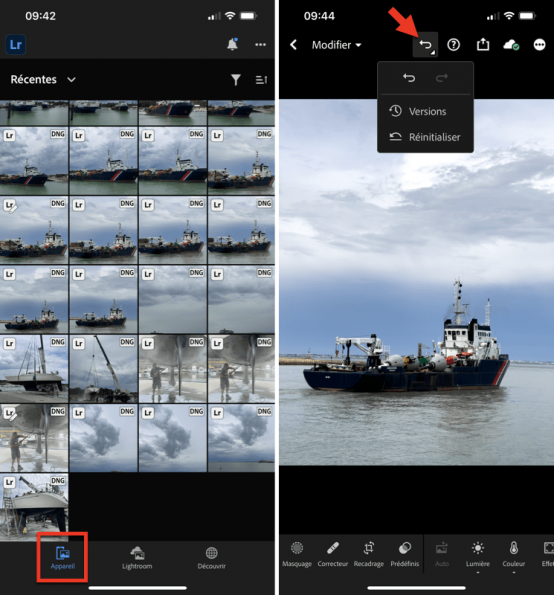Open the three-dot menu on library screen

(260, 45)
